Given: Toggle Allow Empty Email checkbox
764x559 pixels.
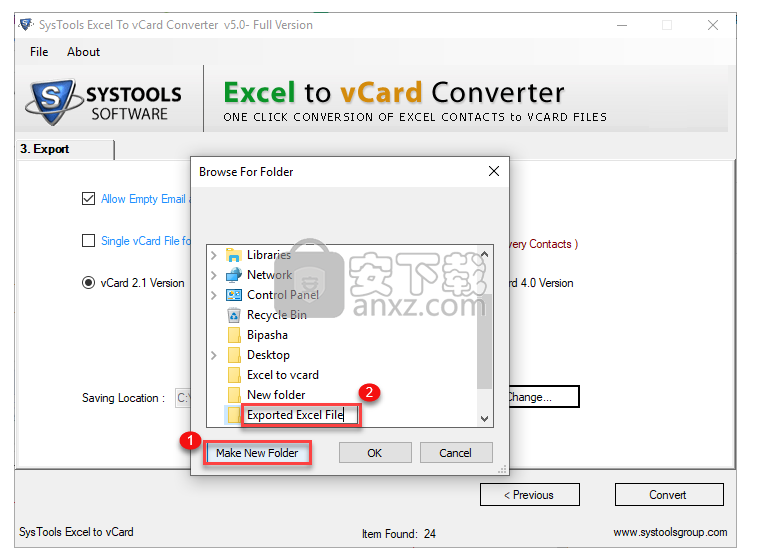Looking at the screenshot, I should pyautogui.click(x=88, y=199).
